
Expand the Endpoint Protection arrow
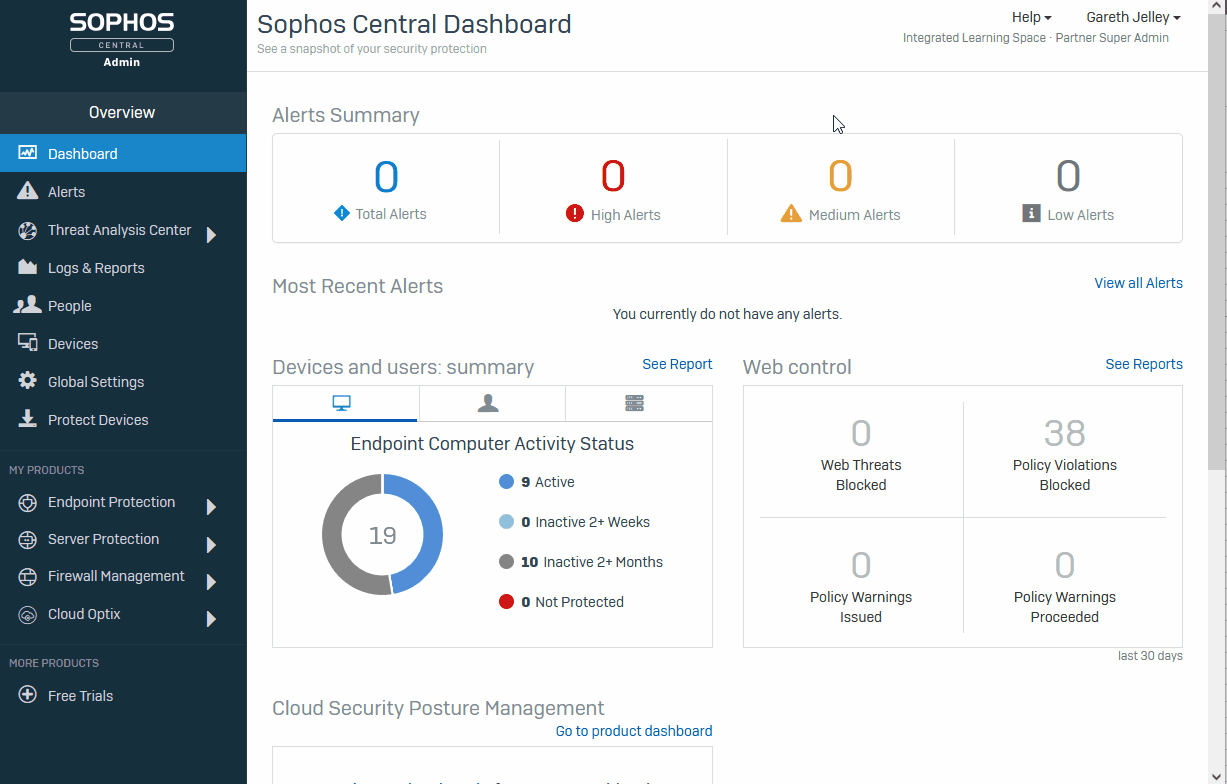(x=211, y=507)
